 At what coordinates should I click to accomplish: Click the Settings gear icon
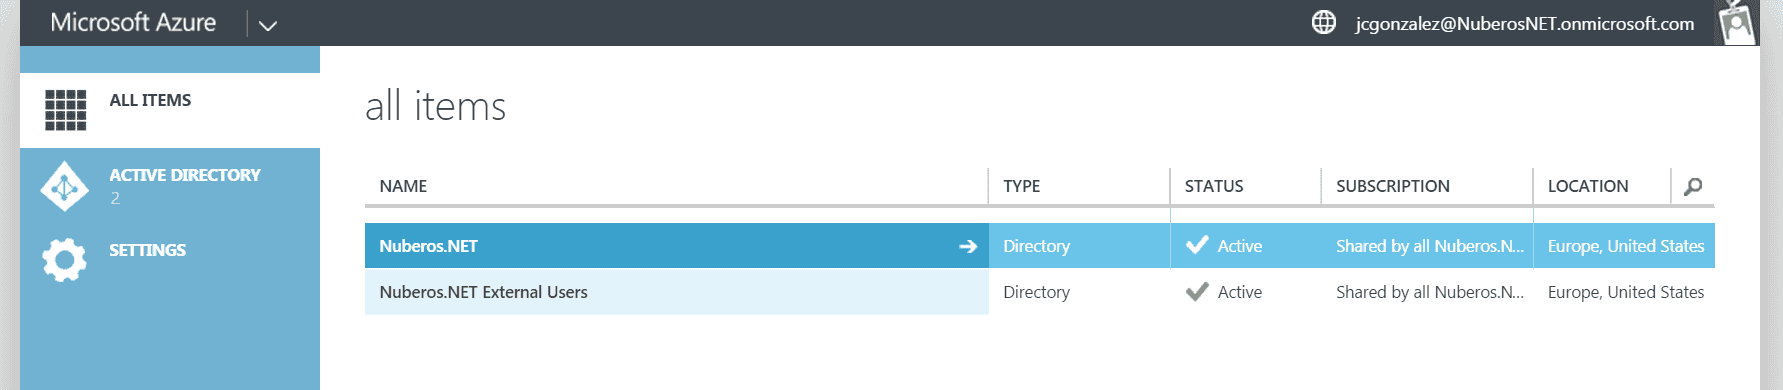(65, 259)
